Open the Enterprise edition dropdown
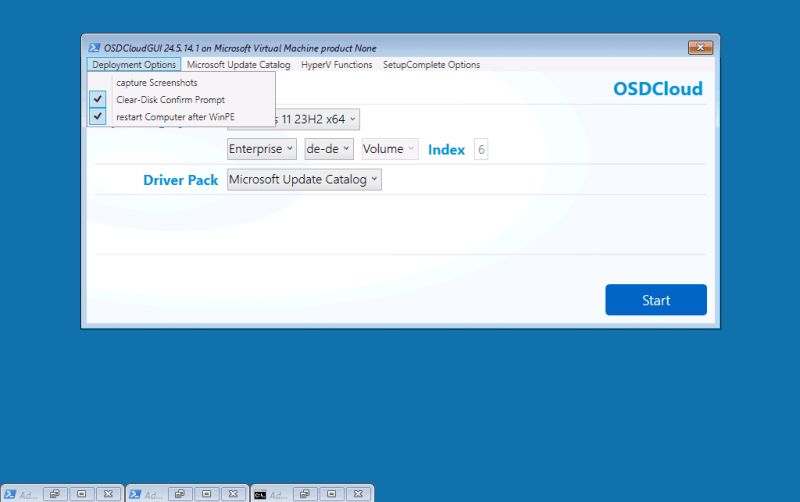This screenshot has width=800, height=502. (261, 149)
